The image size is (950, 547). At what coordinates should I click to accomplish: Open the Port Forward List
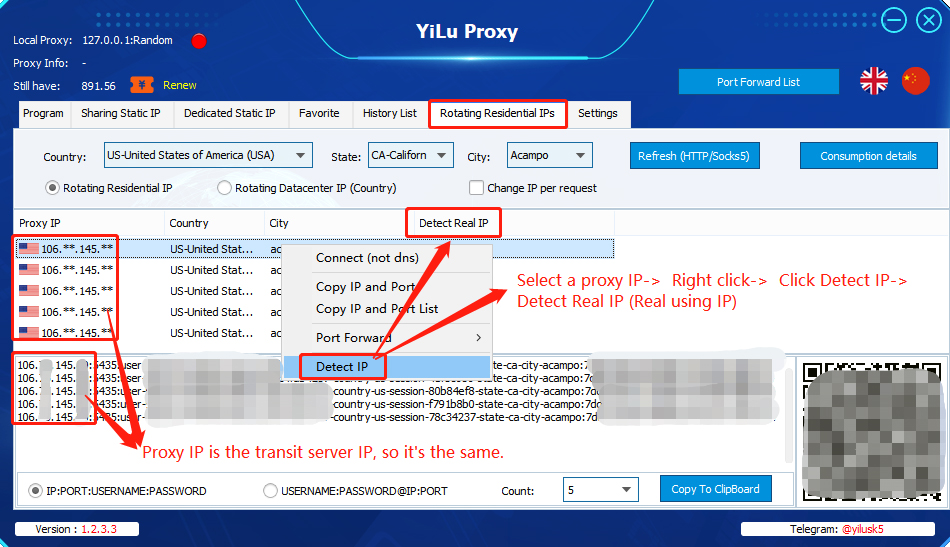[x=759, y=82]
